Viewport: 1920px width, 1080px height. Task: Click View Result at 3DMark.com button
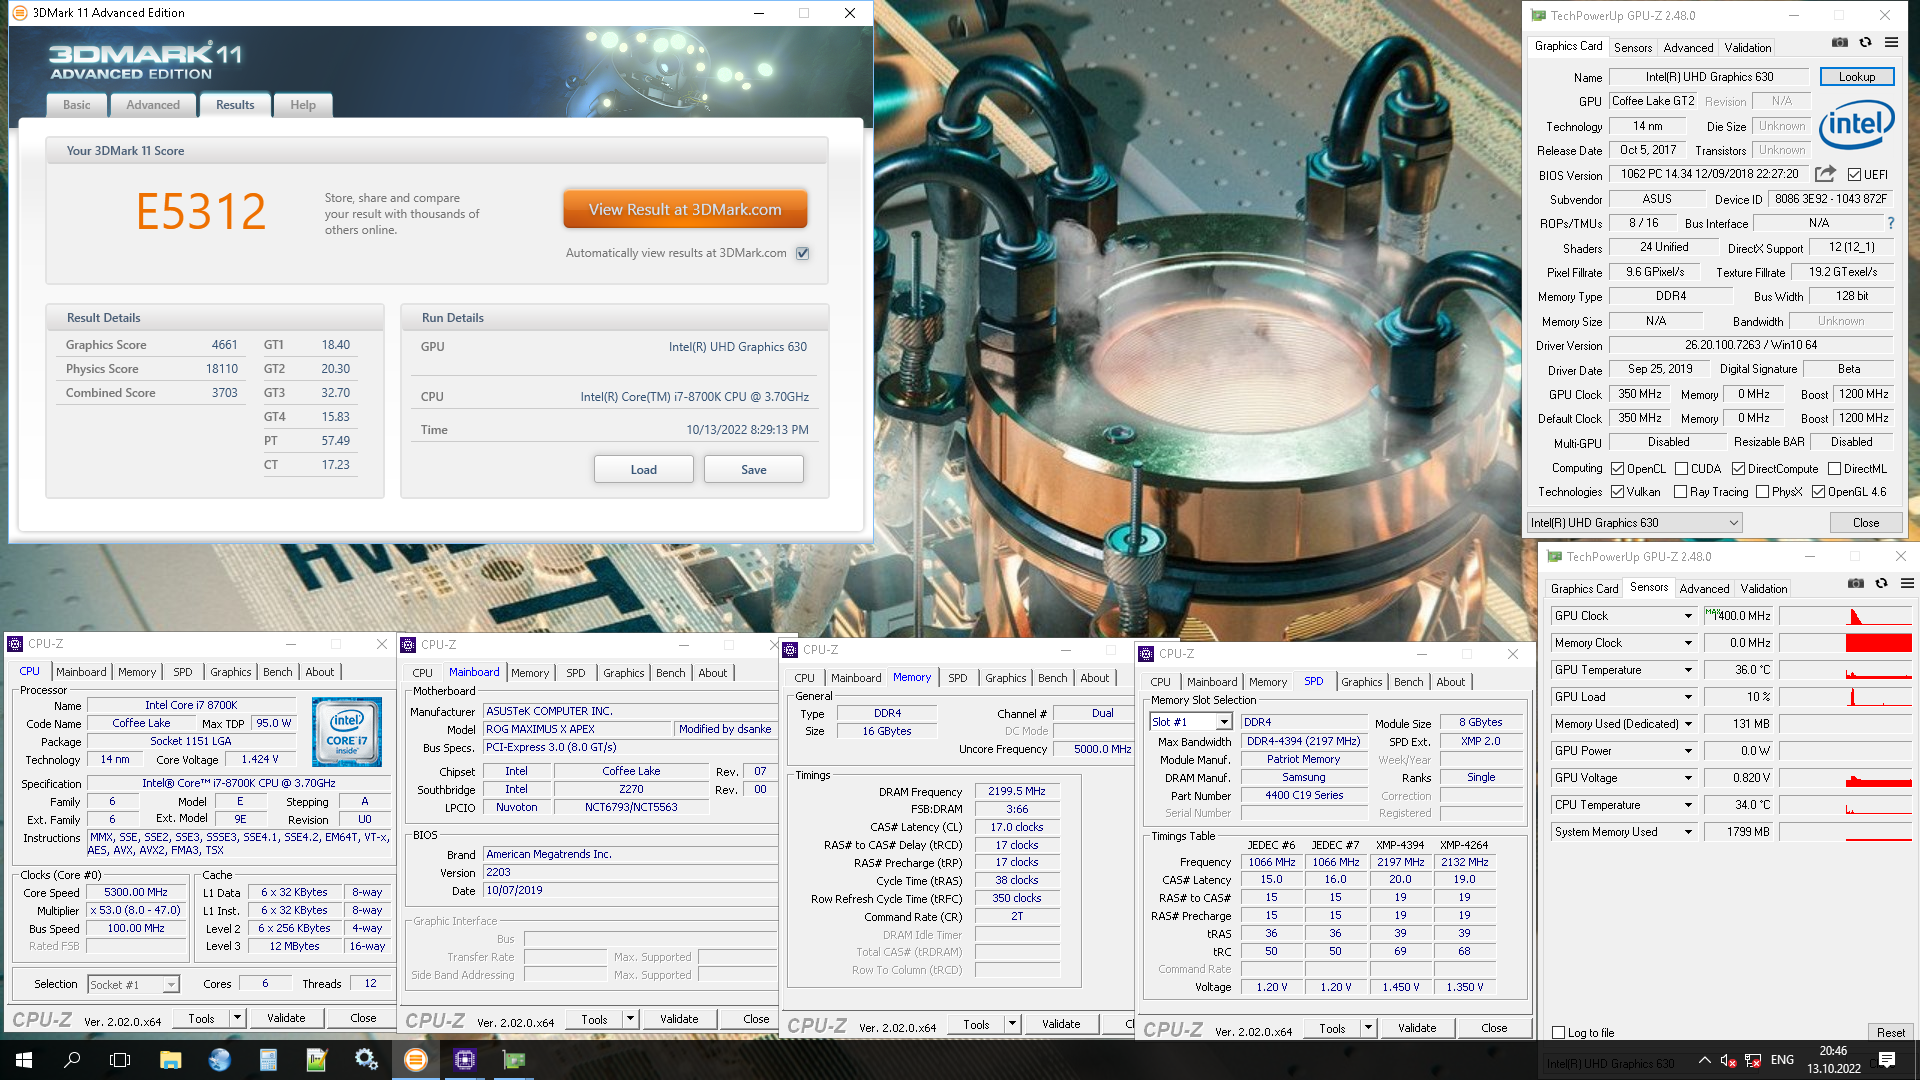[685, 210]
